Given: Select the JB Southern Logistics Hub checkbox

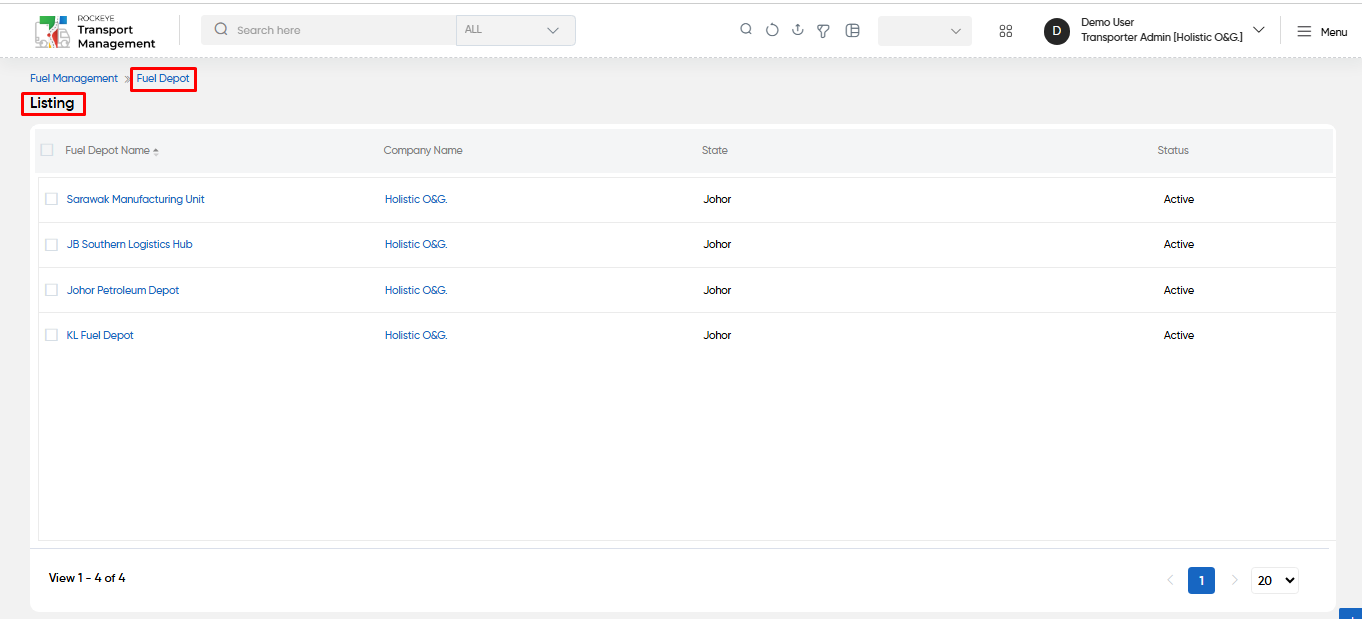Looking at the screenshot, I should (52, 244).
